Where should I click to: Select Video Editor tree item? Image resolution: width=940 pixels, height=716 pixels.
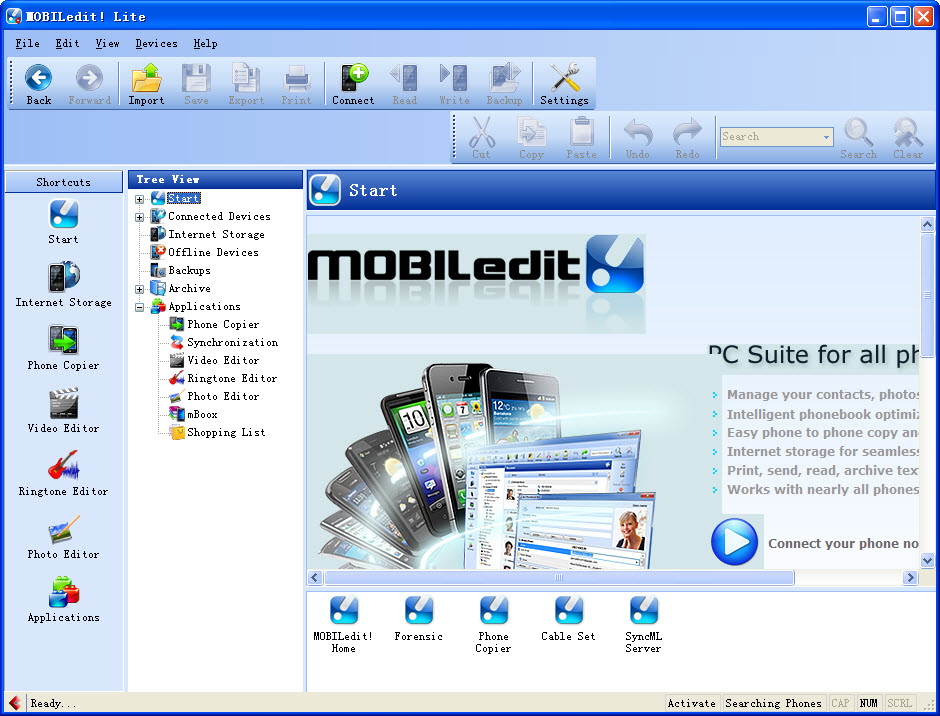click(x=222, y=360)
